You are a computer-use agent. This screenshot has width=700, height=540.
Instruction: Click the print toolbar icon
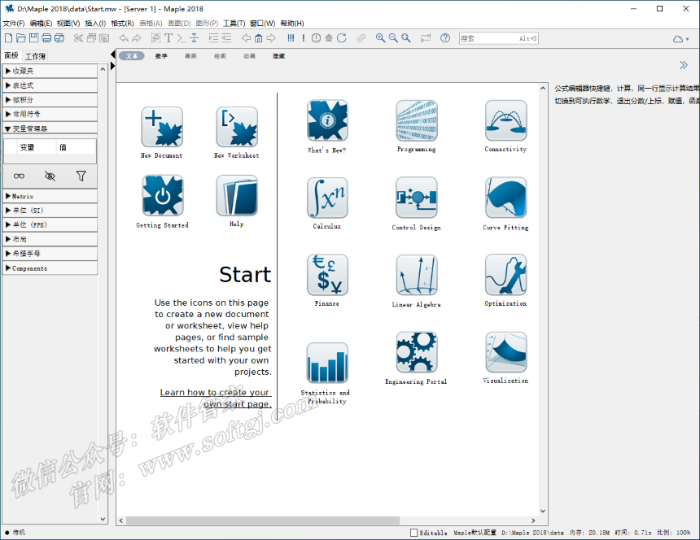coord(46,38)
